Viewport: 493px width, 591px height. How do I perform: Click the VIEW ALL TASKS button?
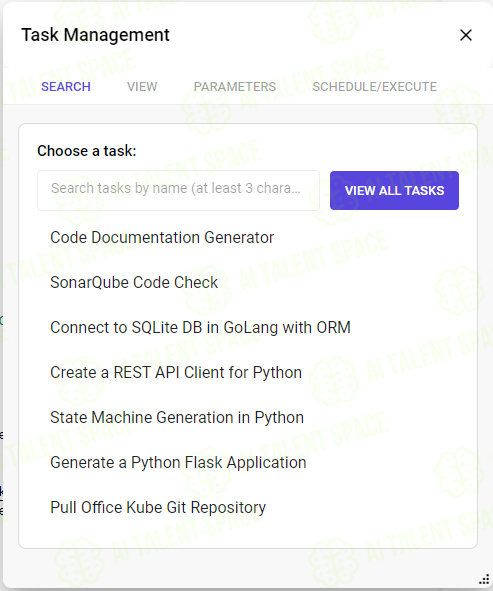pos(394,190)
